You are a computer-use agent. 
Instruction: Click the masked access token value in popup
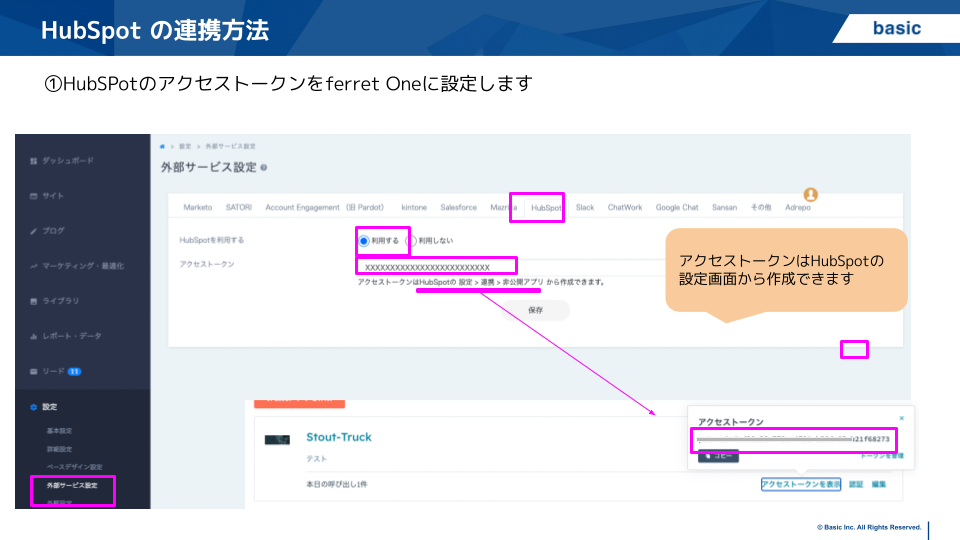(793, 439)
